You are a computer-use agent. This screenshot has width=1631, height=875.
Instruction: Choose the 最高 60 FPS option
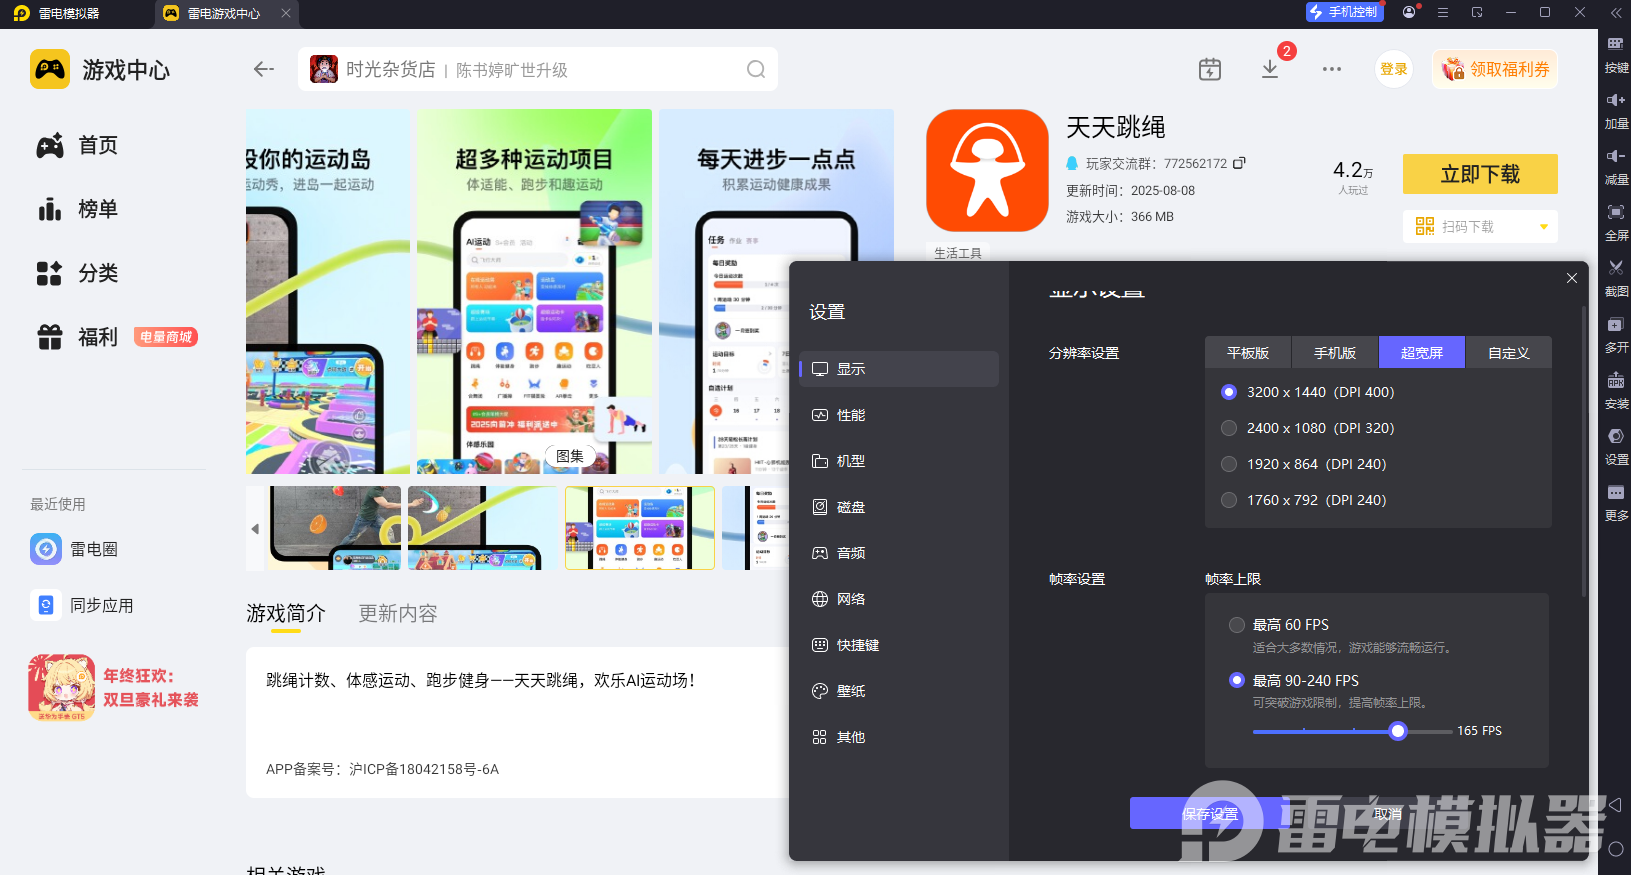click(1237, 625)
